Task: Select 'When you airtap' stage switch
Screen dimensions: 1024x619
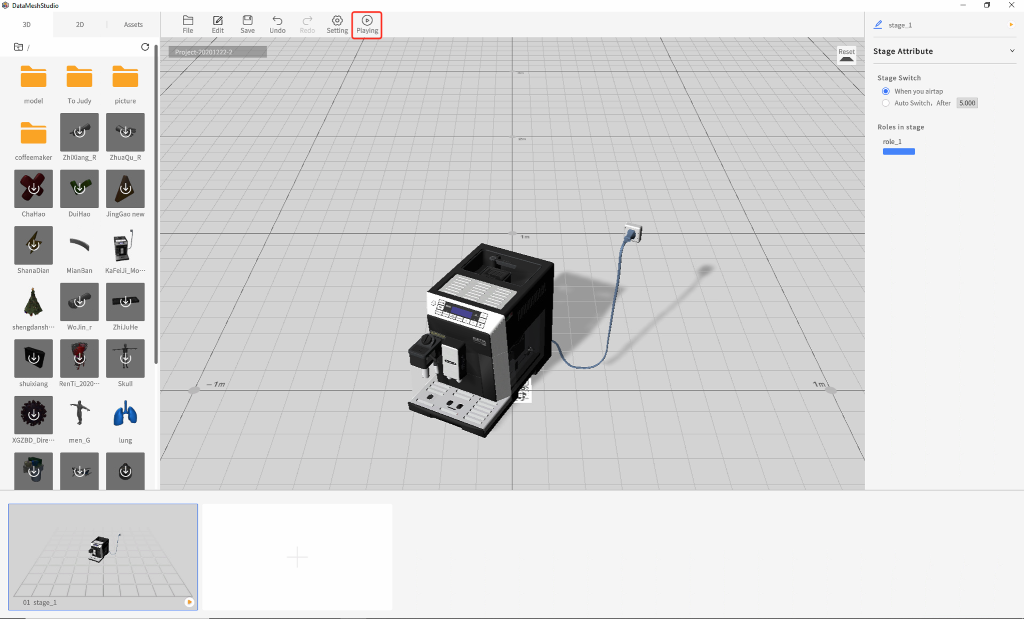Action: [x=886, y=91]
